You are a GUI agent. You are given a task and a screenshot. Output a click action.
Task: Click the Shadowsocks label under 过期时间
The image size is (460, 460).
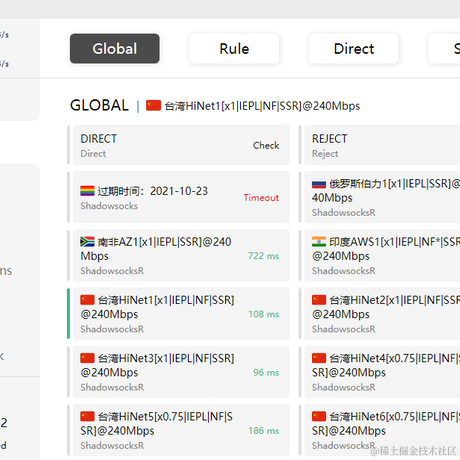point(109,206)
